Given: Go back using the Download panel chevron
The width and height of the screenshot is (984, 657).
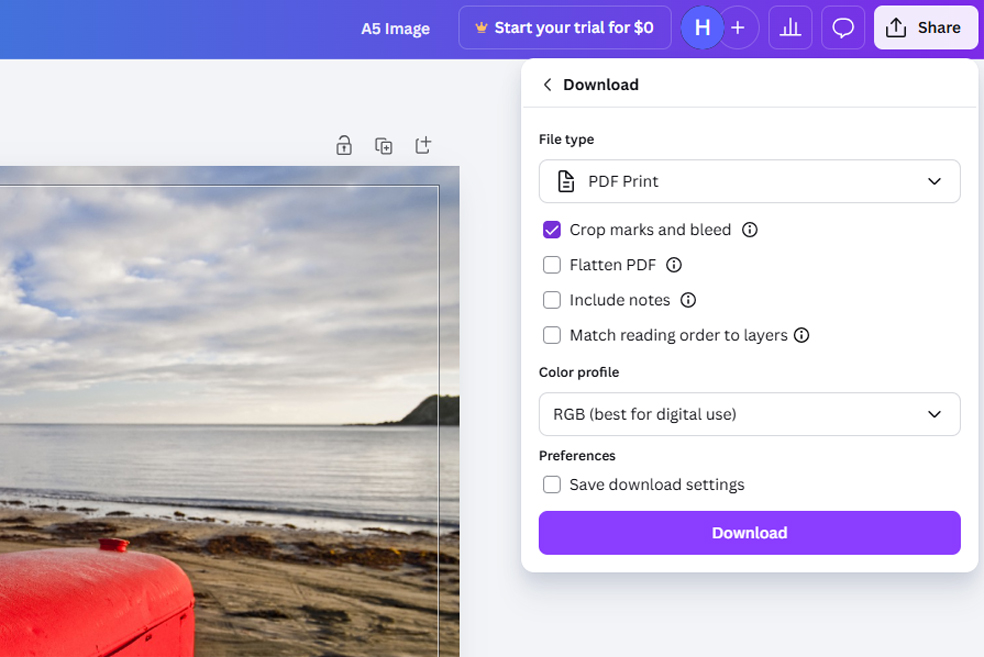Looking at the screenshot, I should point(547,84).
